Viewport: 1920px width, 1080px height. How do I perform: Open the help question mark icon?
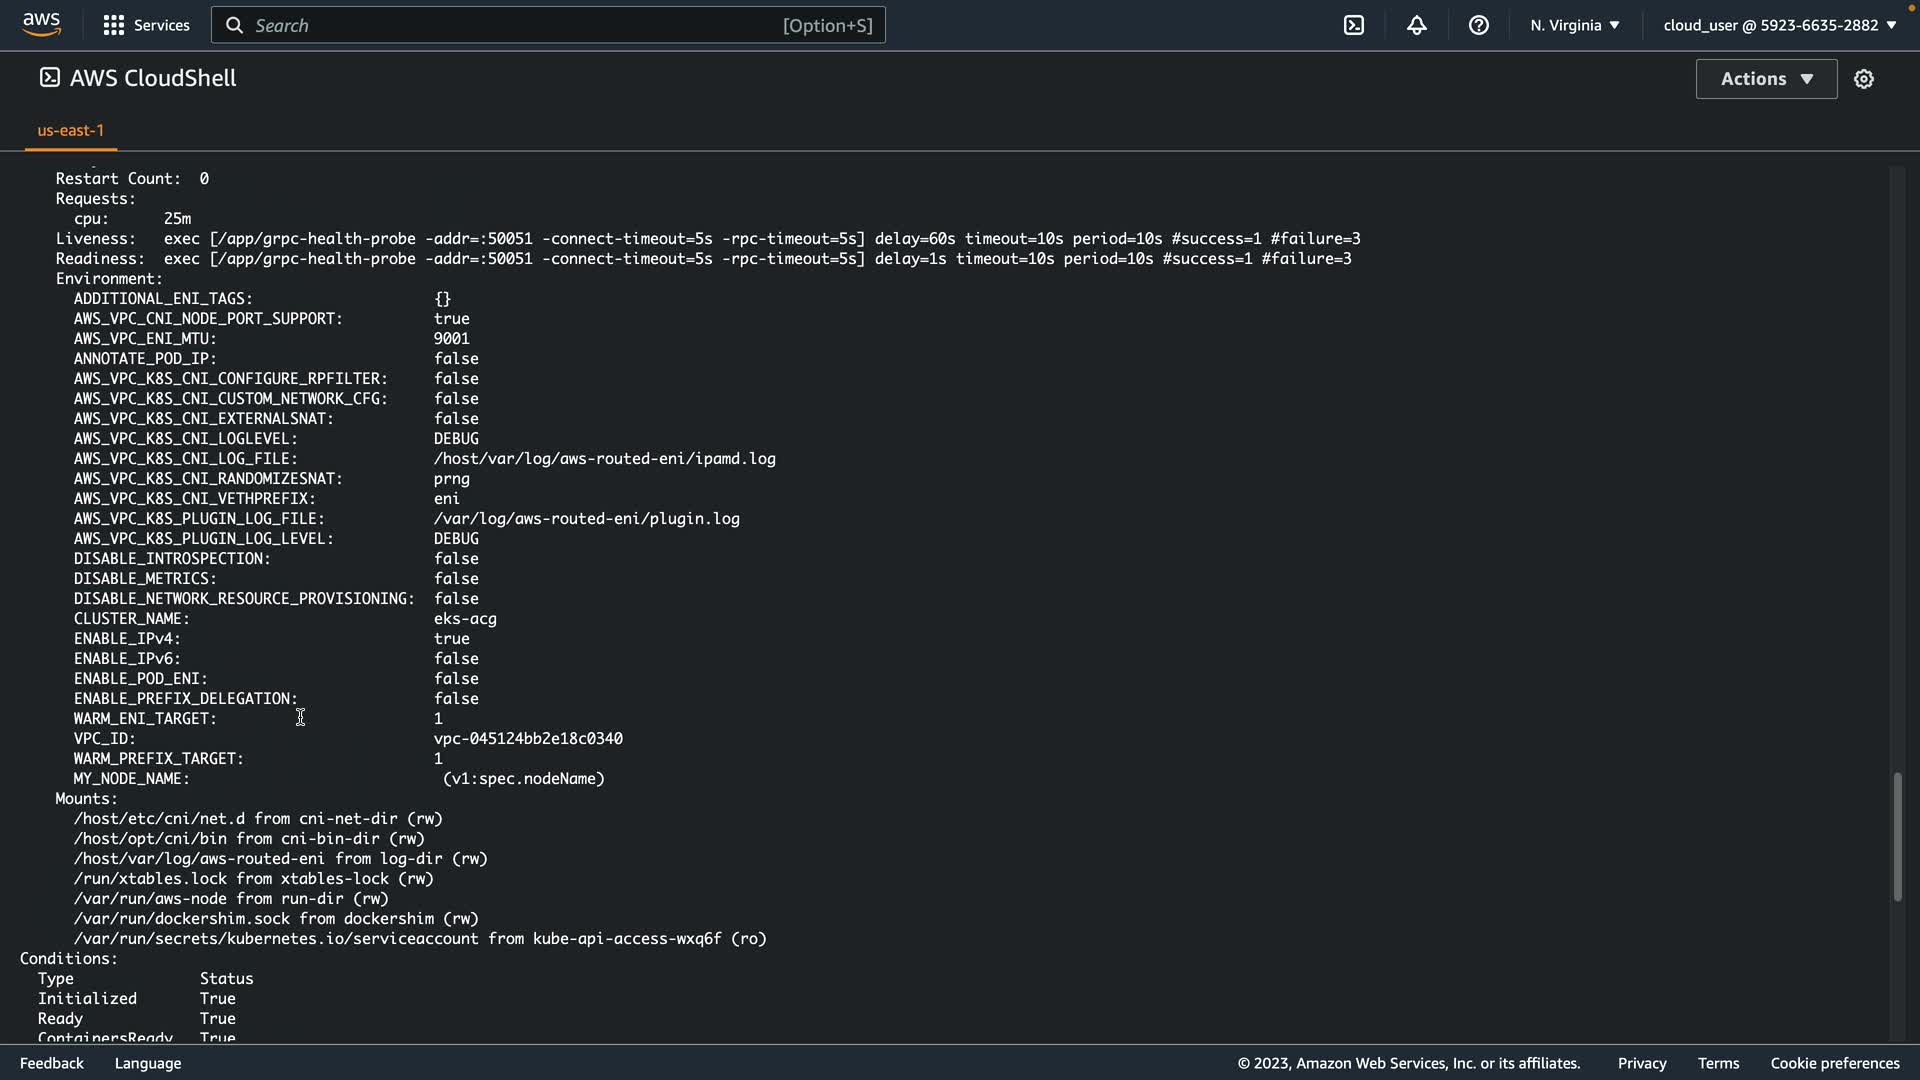tap(1478, 25)
